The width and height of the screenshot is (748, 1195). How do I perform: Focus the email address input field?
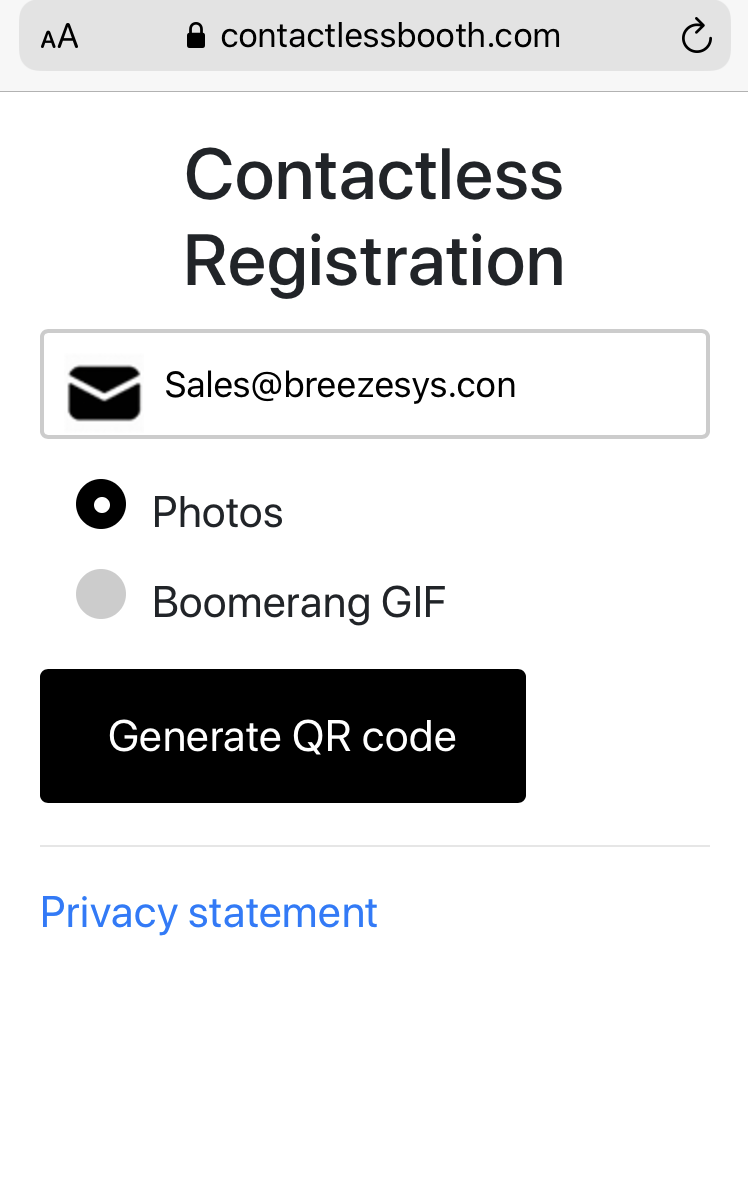(x=375, y=384)
